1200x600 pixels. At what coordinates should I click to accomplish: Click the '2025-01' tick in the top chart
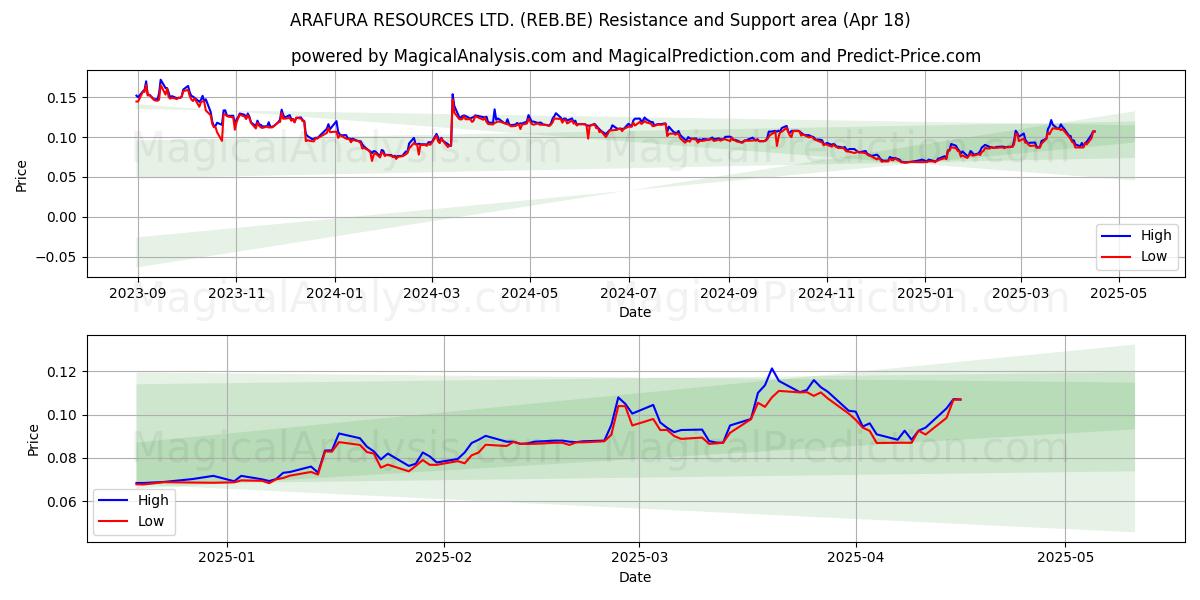[924, 293]
